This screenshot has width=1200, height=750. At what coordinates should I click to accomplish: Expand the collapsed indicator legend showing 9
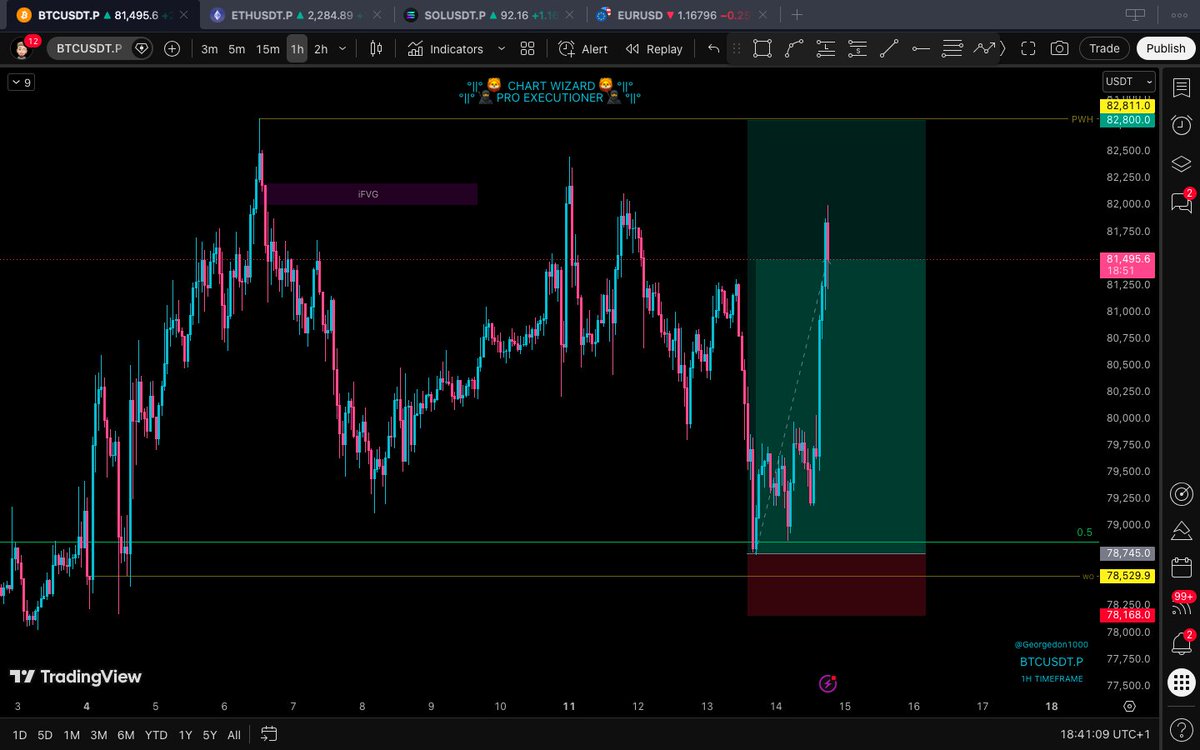pos(21,83)
